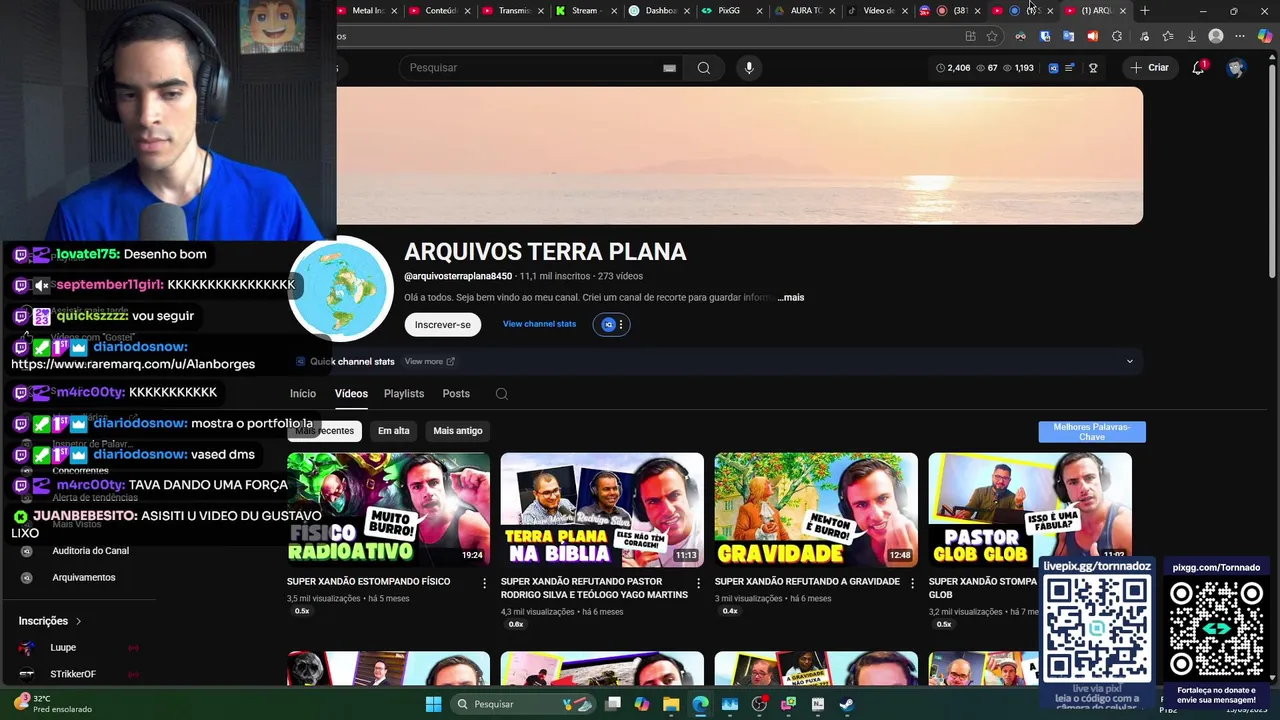
Task: Expand channel description with ...mais
Action: click(791, 297)
